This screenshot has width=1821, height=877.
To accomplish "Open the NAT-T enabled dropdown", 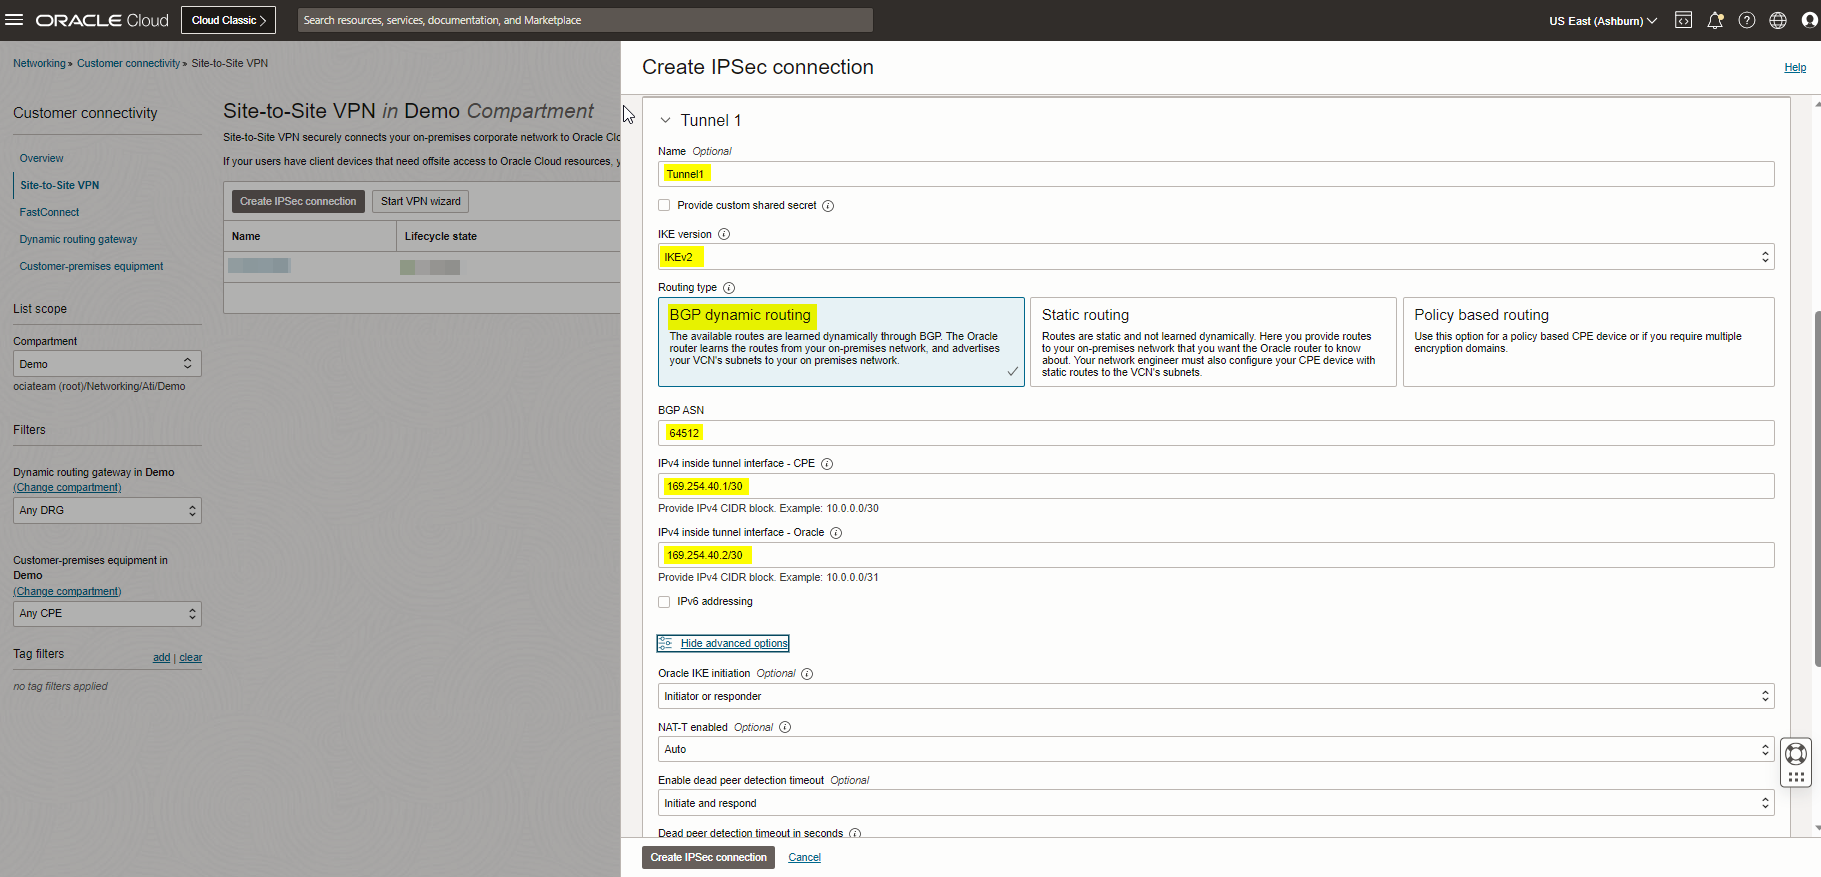I will click(1215, 750).
